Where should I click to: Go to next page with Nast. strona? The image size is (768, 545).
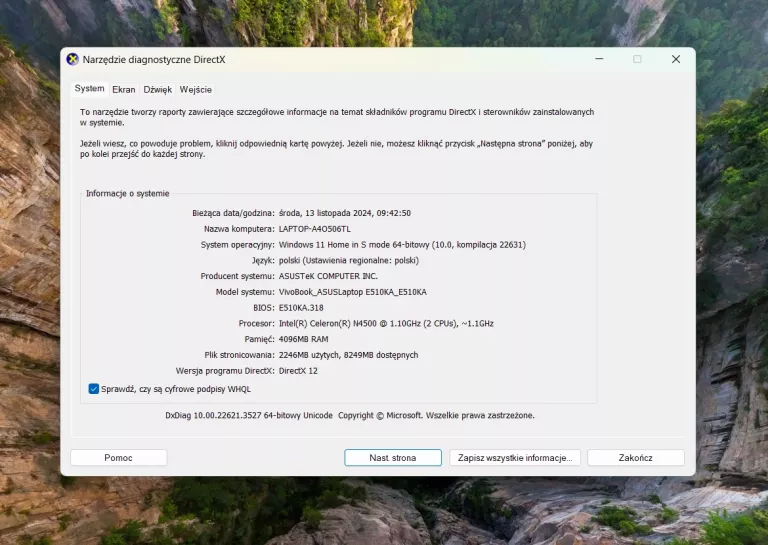pyautogui.click(x=393, y=457)
